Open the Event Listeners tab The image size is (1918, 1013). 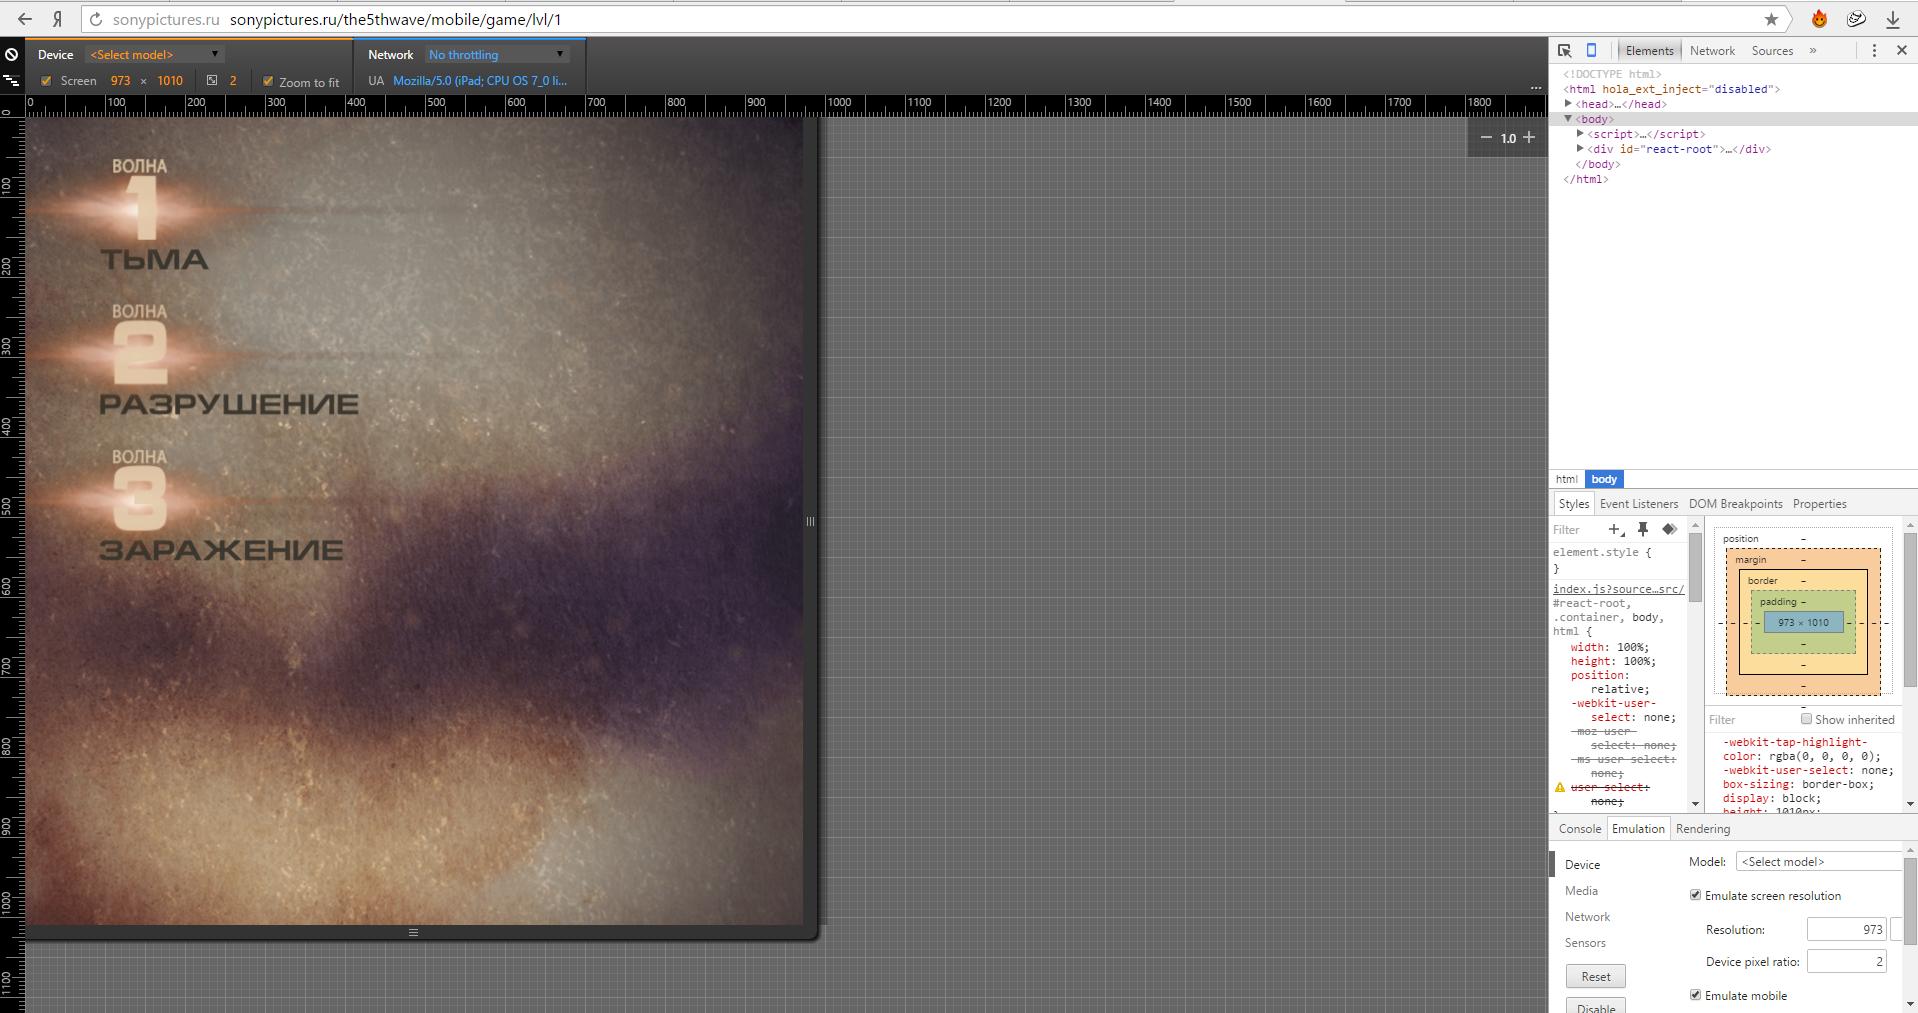click(1638, 503)
